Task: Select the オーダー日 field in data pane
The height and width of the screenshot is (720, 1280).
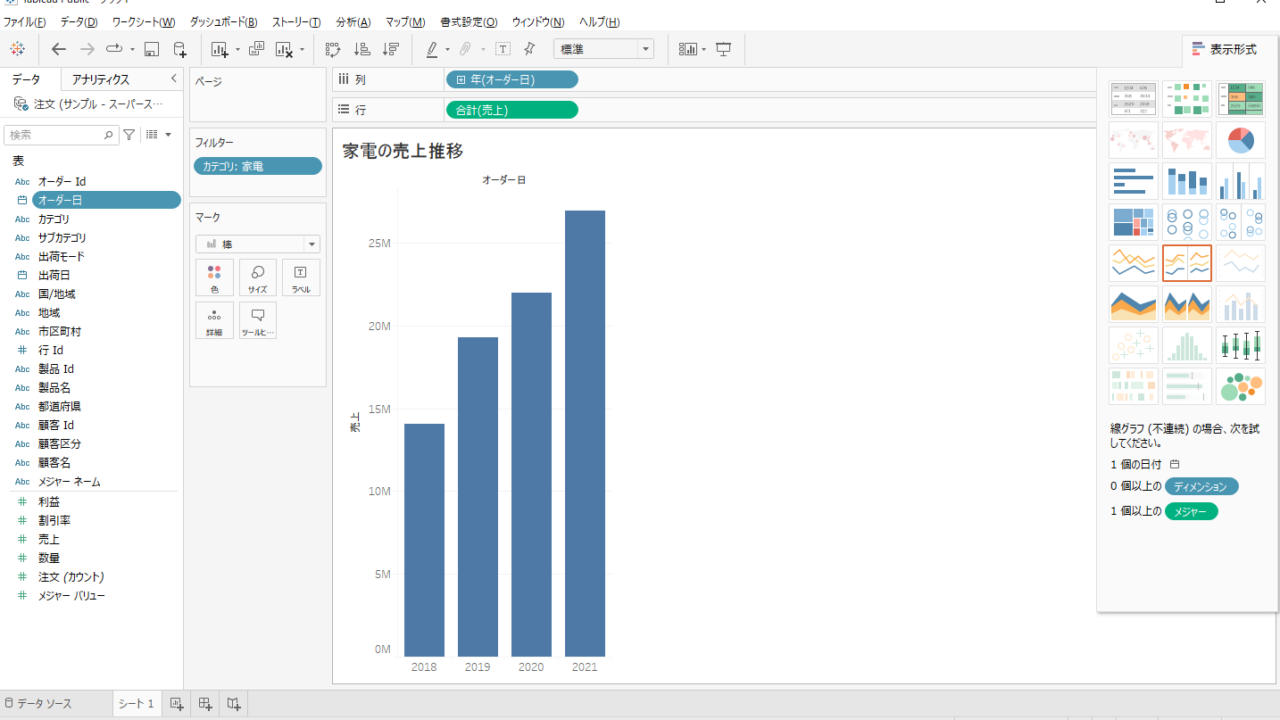Action: pyautogui.click(x=106, y=200)
